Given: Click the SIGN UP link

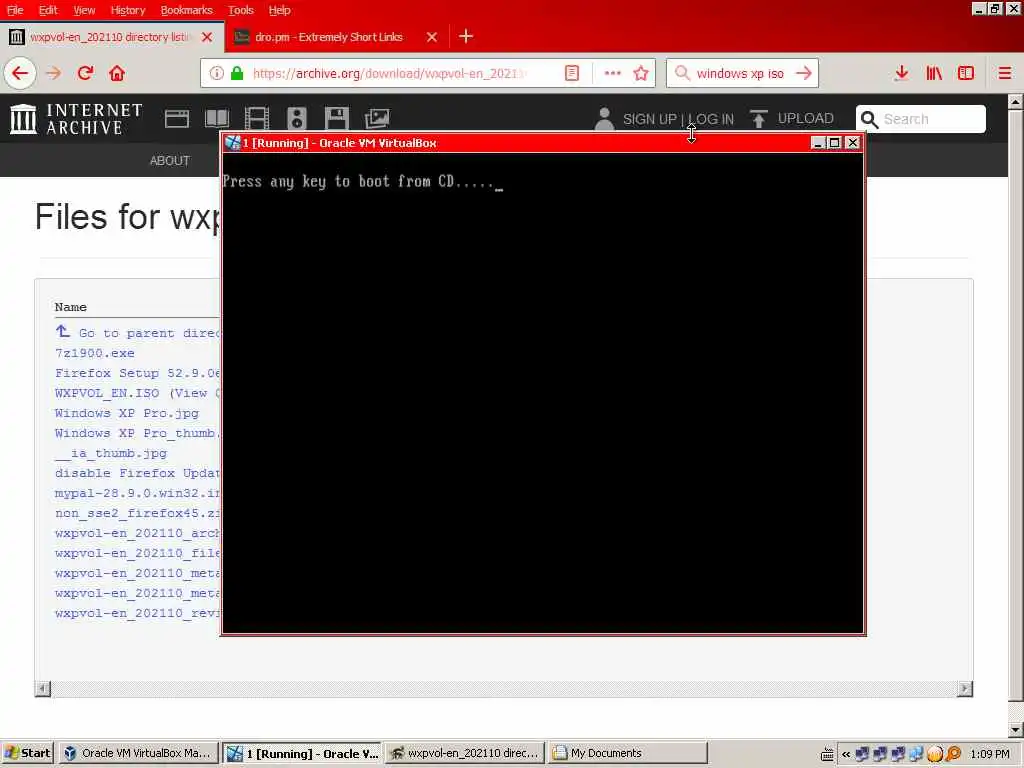Looking at the screenshot, I should 649,119.
